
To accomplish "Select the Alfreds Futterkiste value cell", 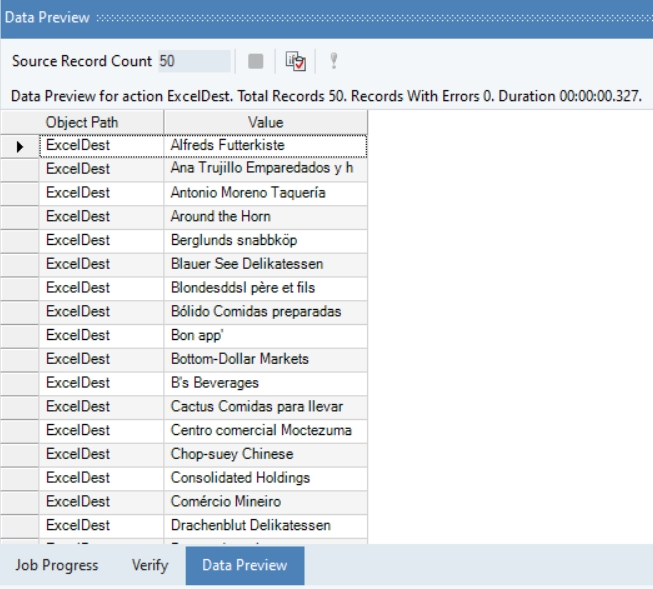I will (x=266, y=146).
